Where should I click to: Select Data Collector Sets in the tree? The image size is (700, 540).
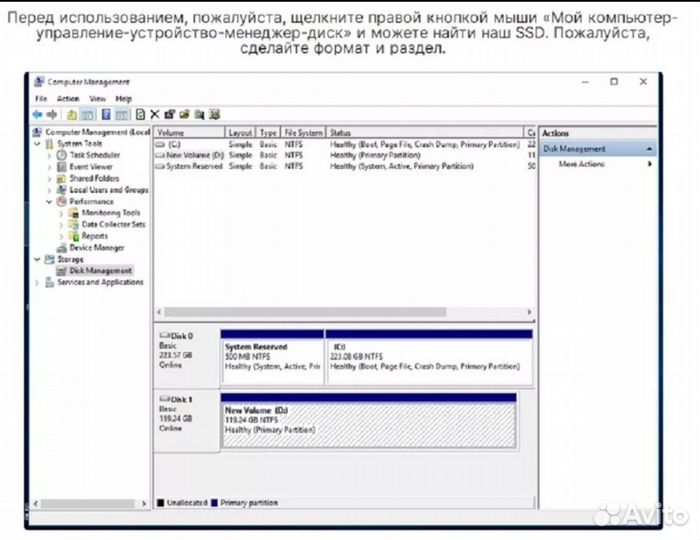tap(113, 224)
